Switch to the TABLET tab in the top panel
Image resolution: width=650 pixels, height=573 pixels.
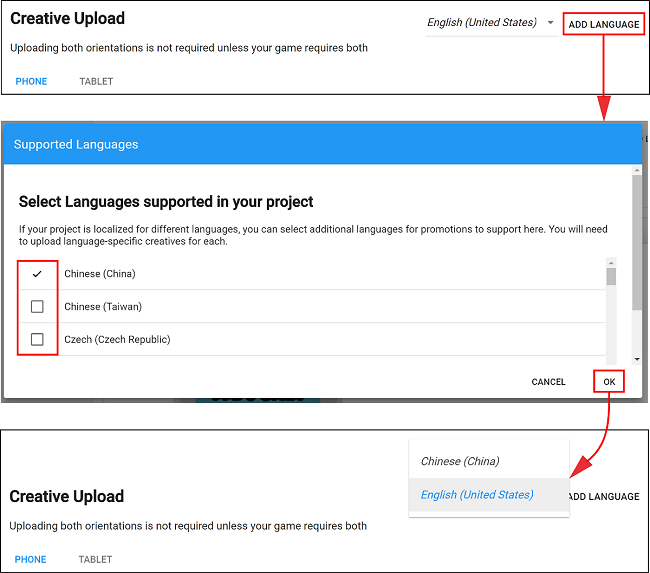click(x=96, y=81)
